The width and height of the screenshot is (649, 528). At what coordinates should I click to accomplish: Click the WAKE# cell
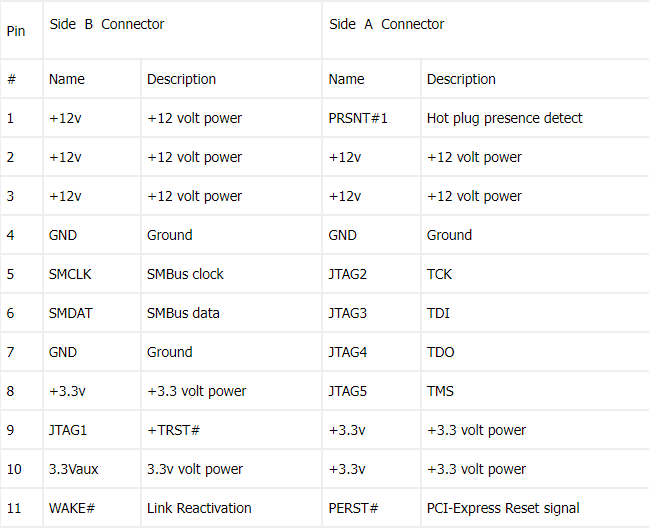coord(71,508)
